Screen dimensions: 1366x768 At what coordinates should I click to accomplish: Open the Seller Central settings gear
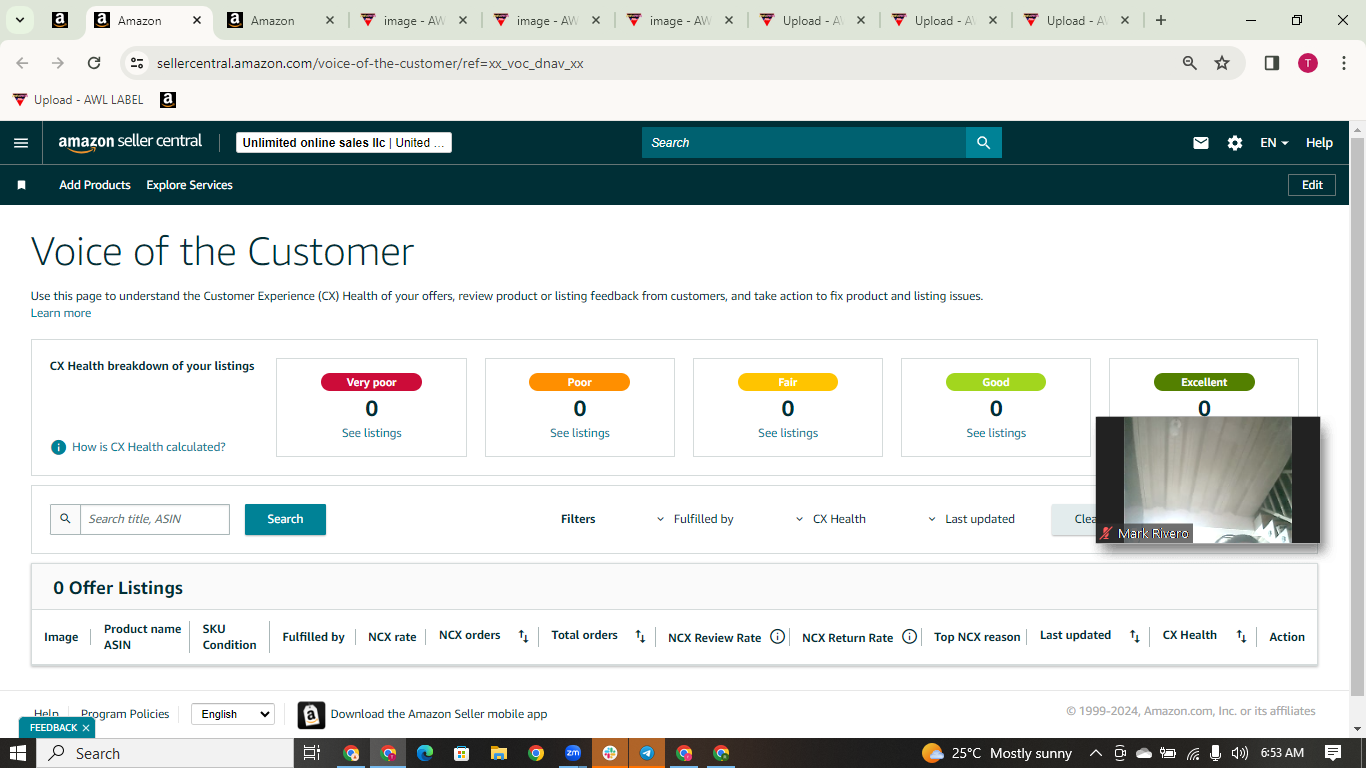click(x=1235, y=143)
